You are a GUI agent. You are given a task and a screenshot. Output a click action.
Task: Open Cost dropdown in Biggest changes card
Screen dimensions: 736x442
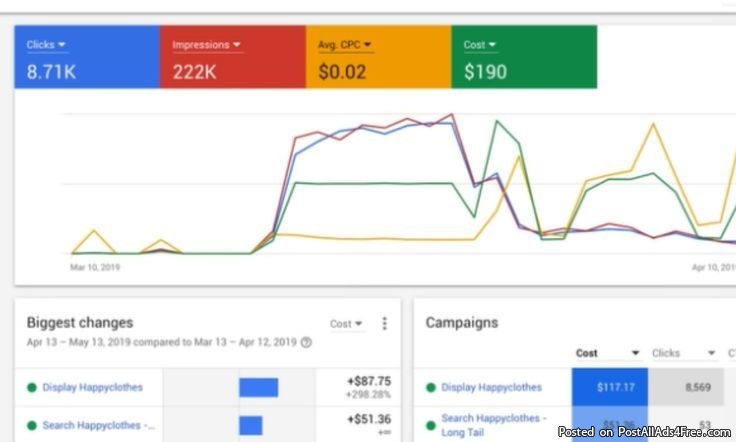pos(346,324)
